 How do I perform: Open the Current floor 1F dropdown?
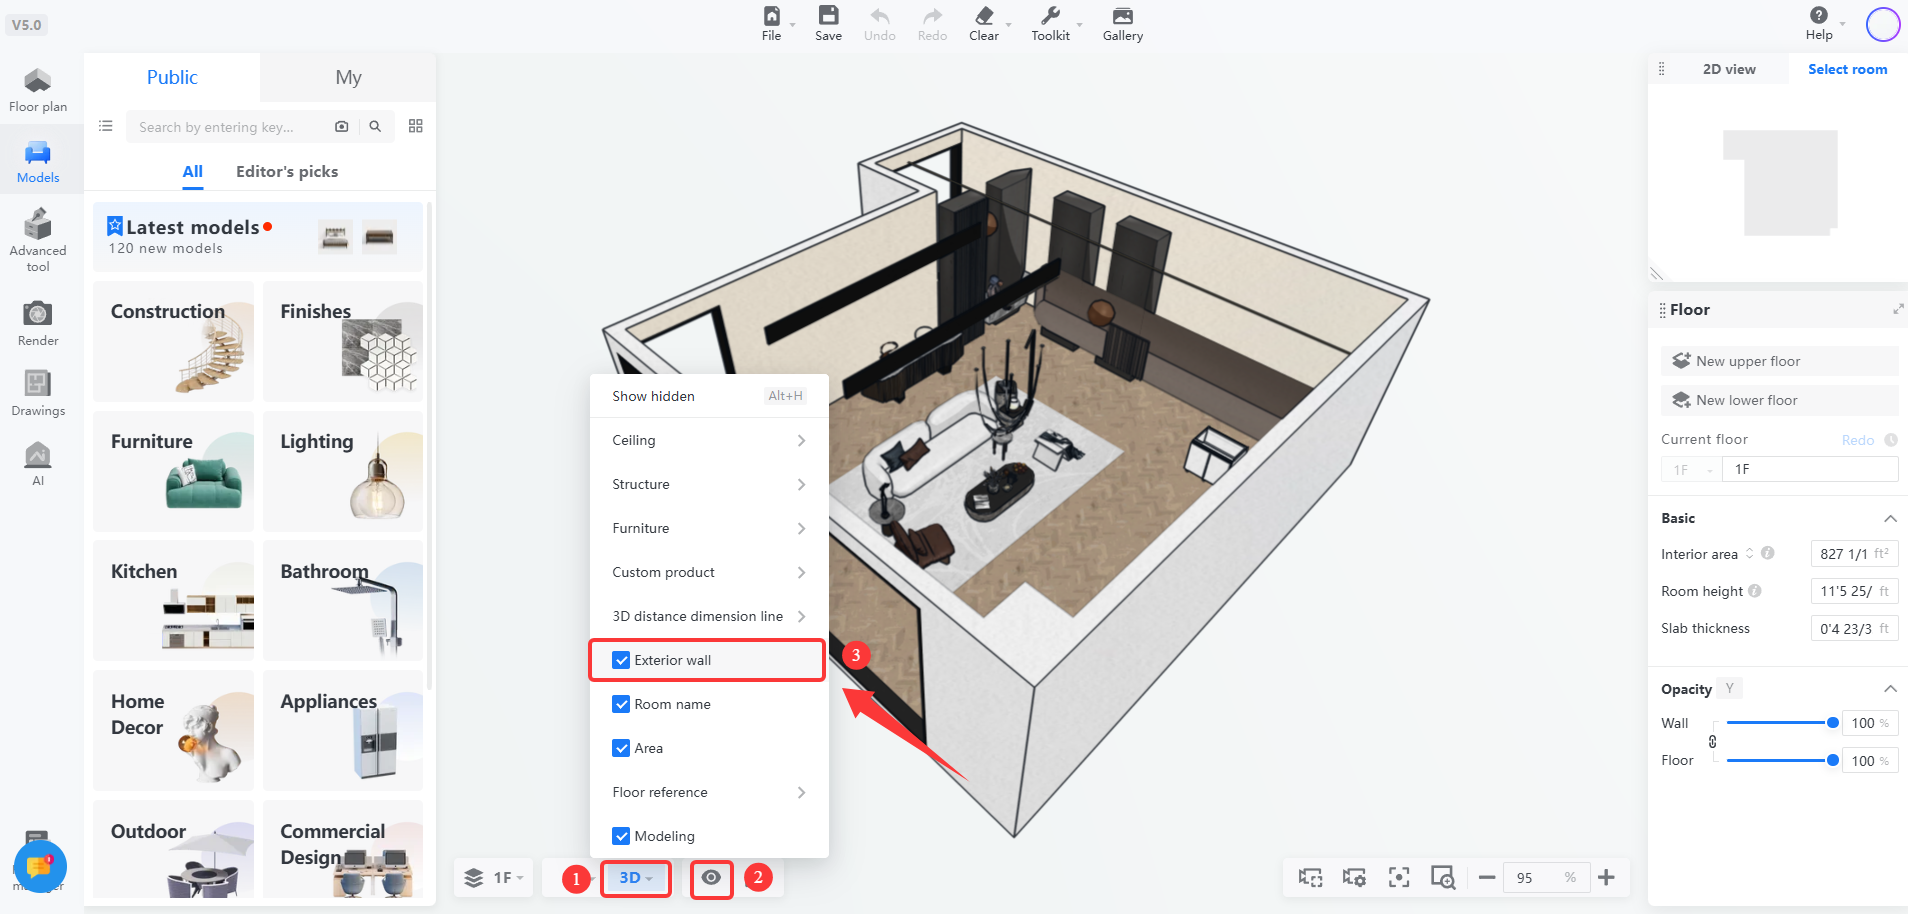(x=1691, y=469)
